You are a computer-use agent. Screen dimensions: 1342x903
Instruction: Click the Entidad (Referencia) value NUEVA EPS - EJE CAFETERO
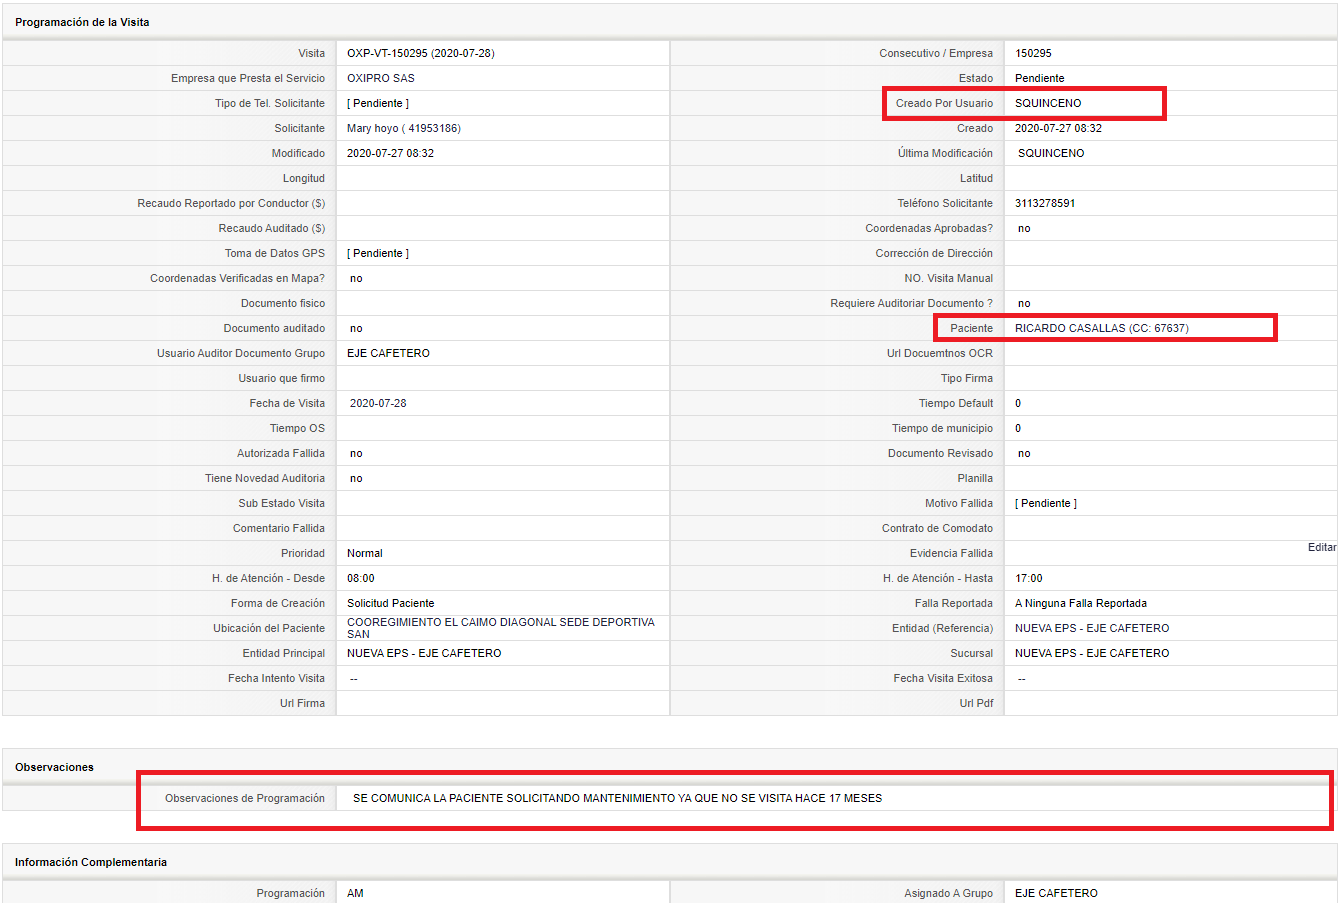(x=1092, y=628)
